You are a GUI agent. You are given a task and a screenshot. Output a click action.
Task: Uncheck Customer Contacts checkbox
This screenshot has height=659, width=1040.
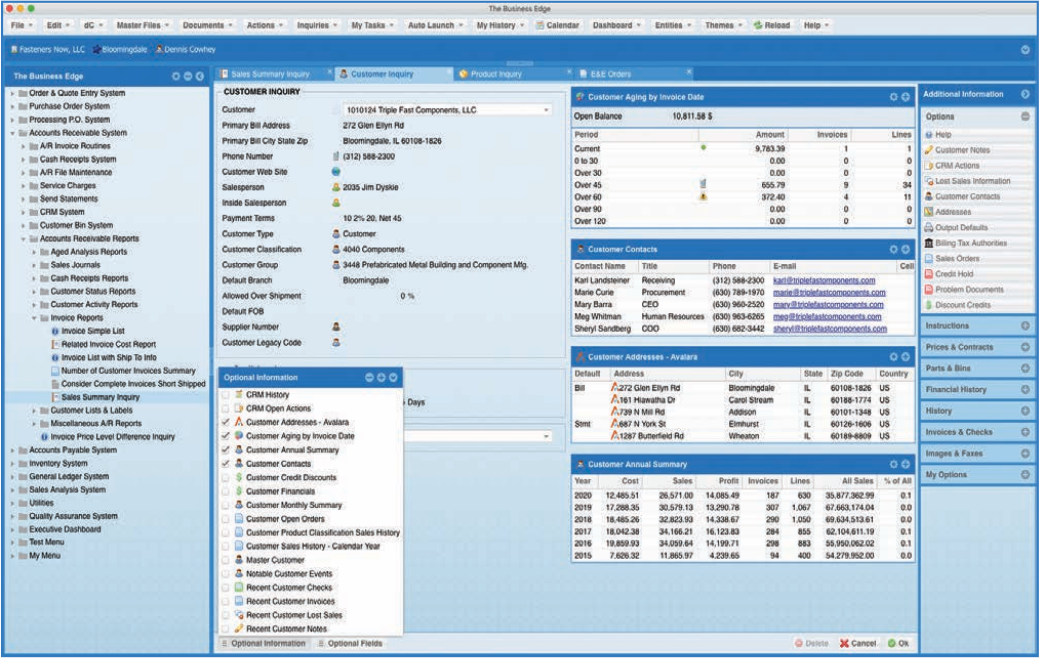point(226,464)
